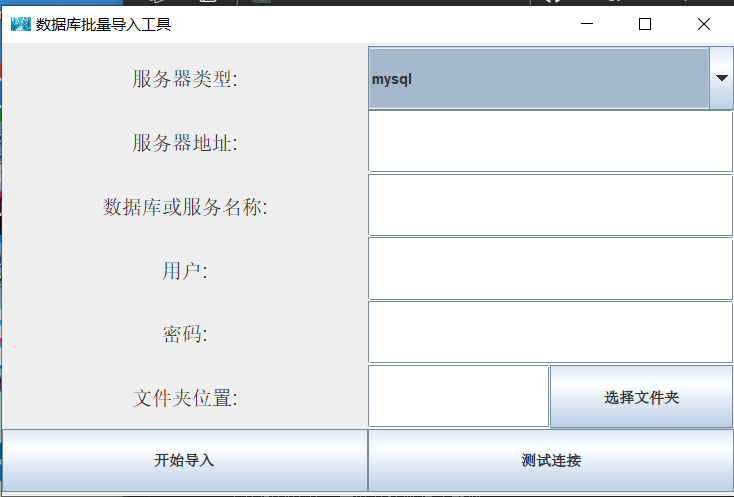Focus the 密码 input field
This screenshot has height=497, width=734.
click(550, 333)
